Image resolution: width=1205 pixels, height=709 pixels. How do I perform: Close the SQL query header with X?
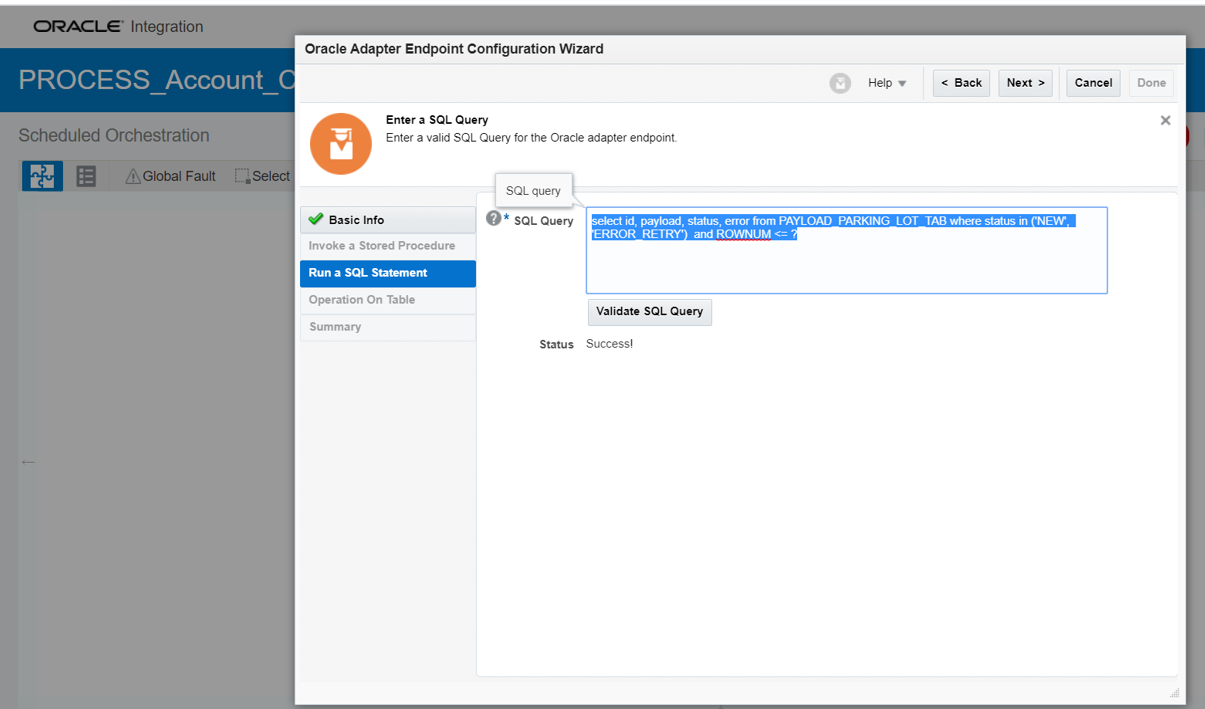click(x=1165, y=120)
